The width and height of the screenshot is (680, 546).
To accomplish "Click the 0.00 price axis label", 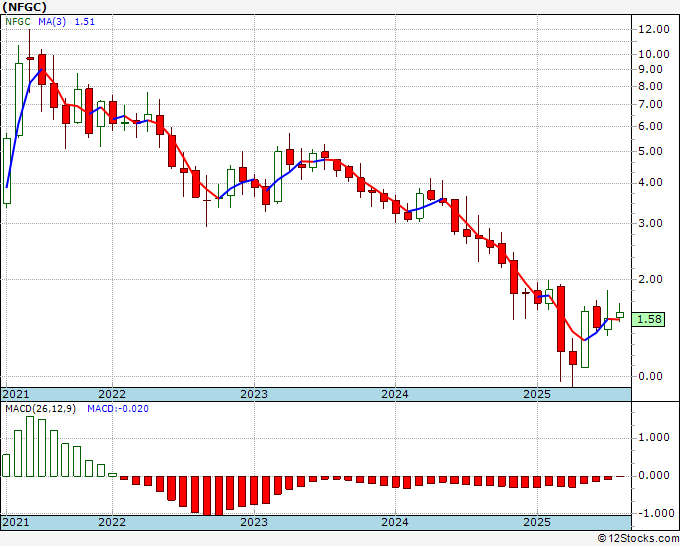I will pos(650,376).
